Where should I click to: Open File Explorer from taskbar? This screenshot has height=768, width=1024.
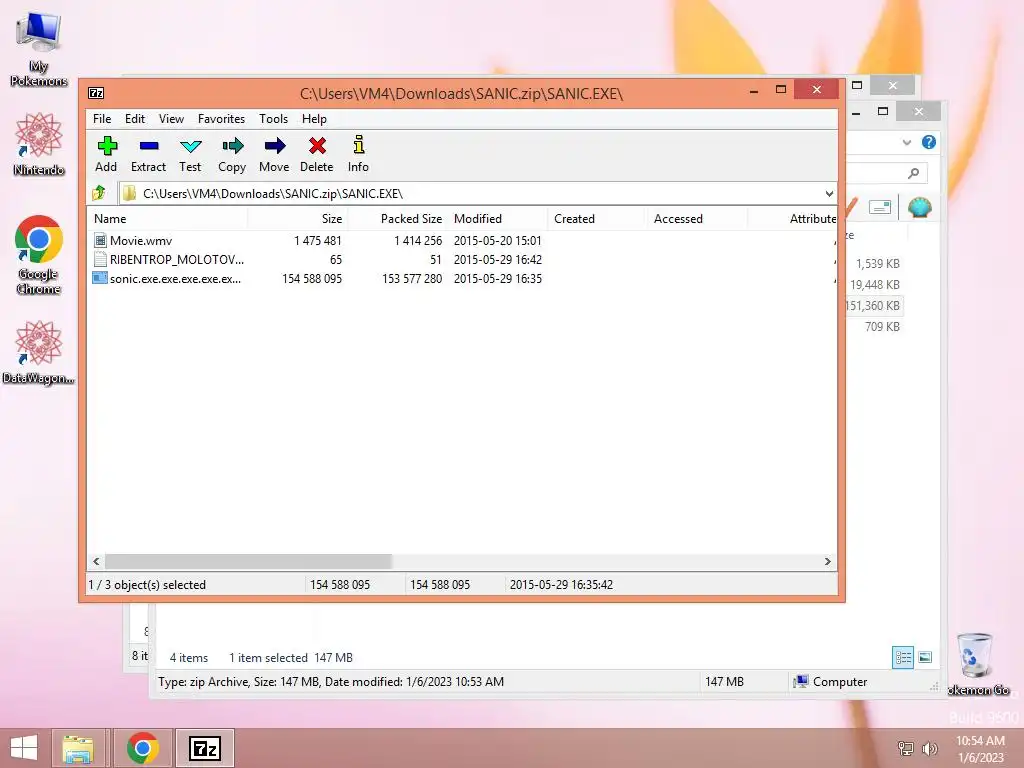78,748
